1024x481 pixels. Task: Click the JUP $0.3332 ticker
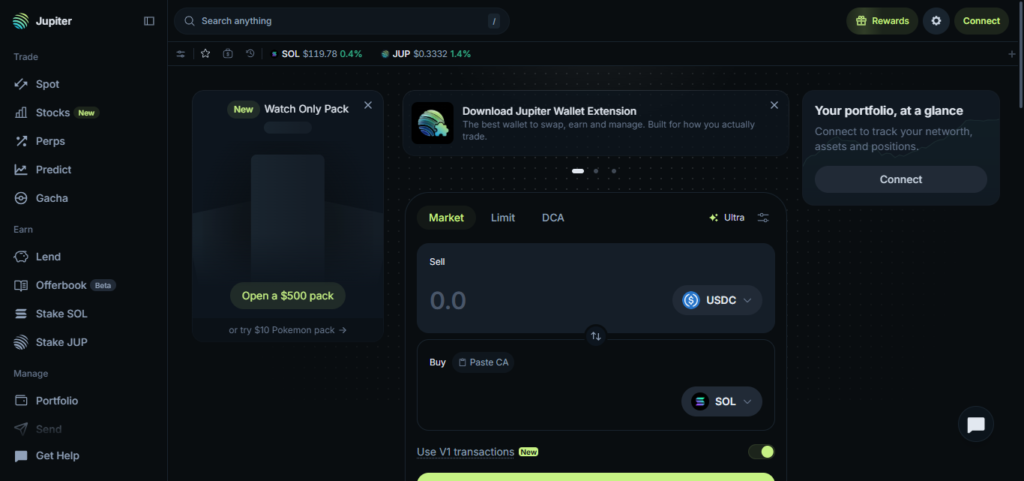pyautogui.click(x=426, y=54)
